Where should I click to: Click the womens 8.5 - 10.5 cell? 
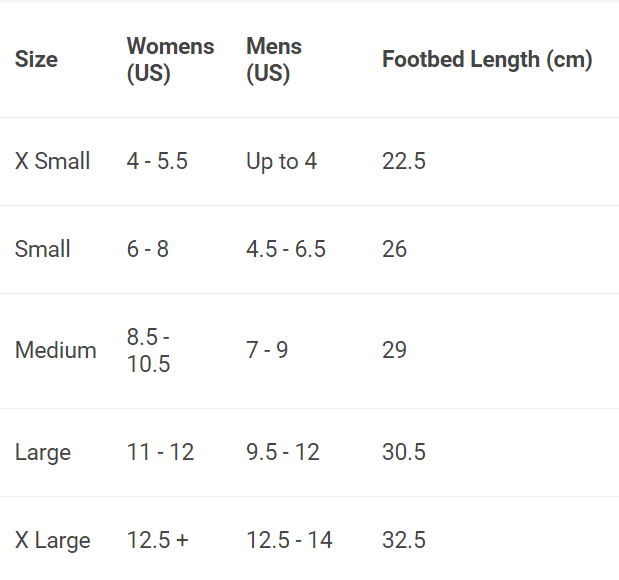149,350
